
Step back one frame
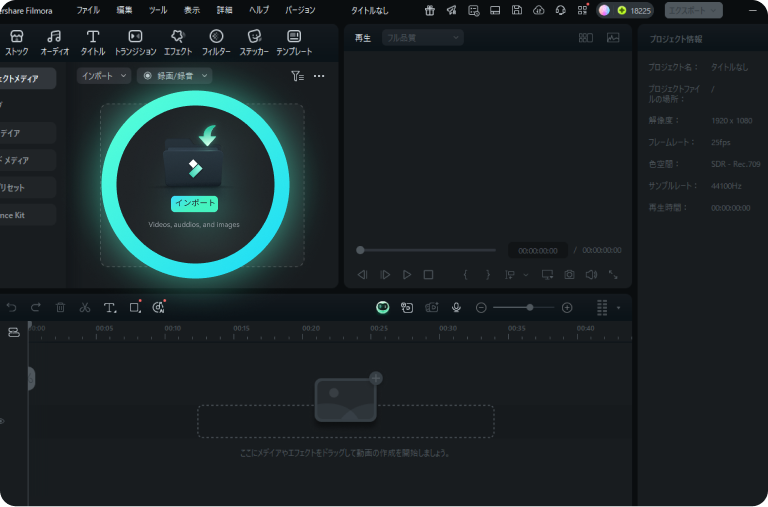pos(362,275)
